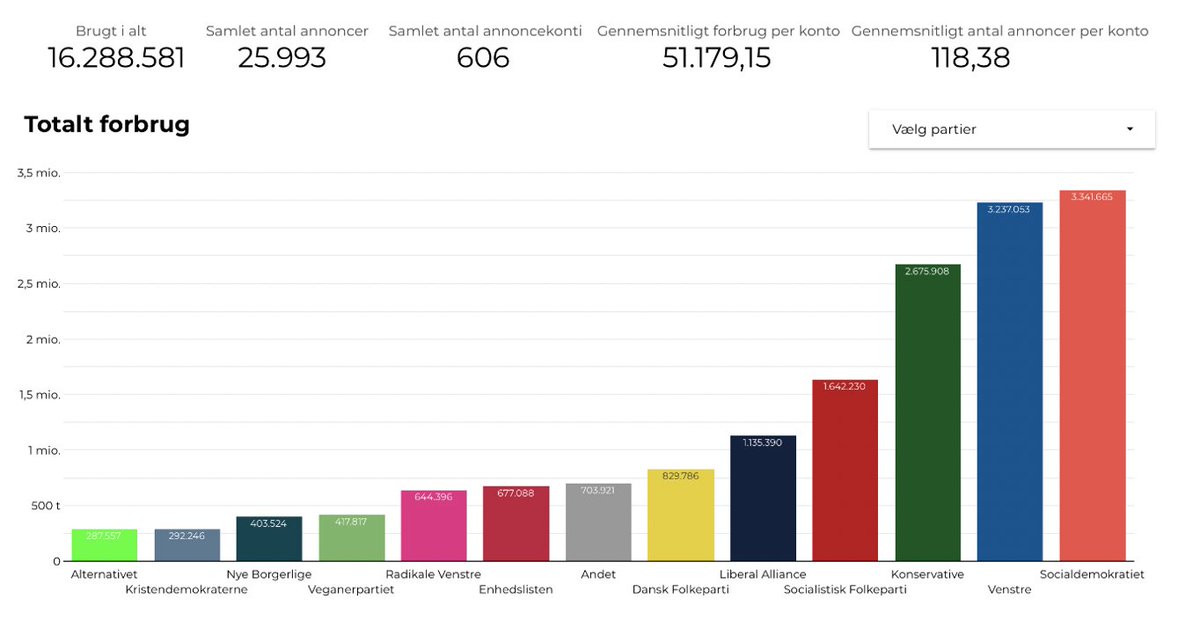The height and width of the screenshot is (635, 1200).
Task: Click the ad accounts value 606
Action: (483, 58)
